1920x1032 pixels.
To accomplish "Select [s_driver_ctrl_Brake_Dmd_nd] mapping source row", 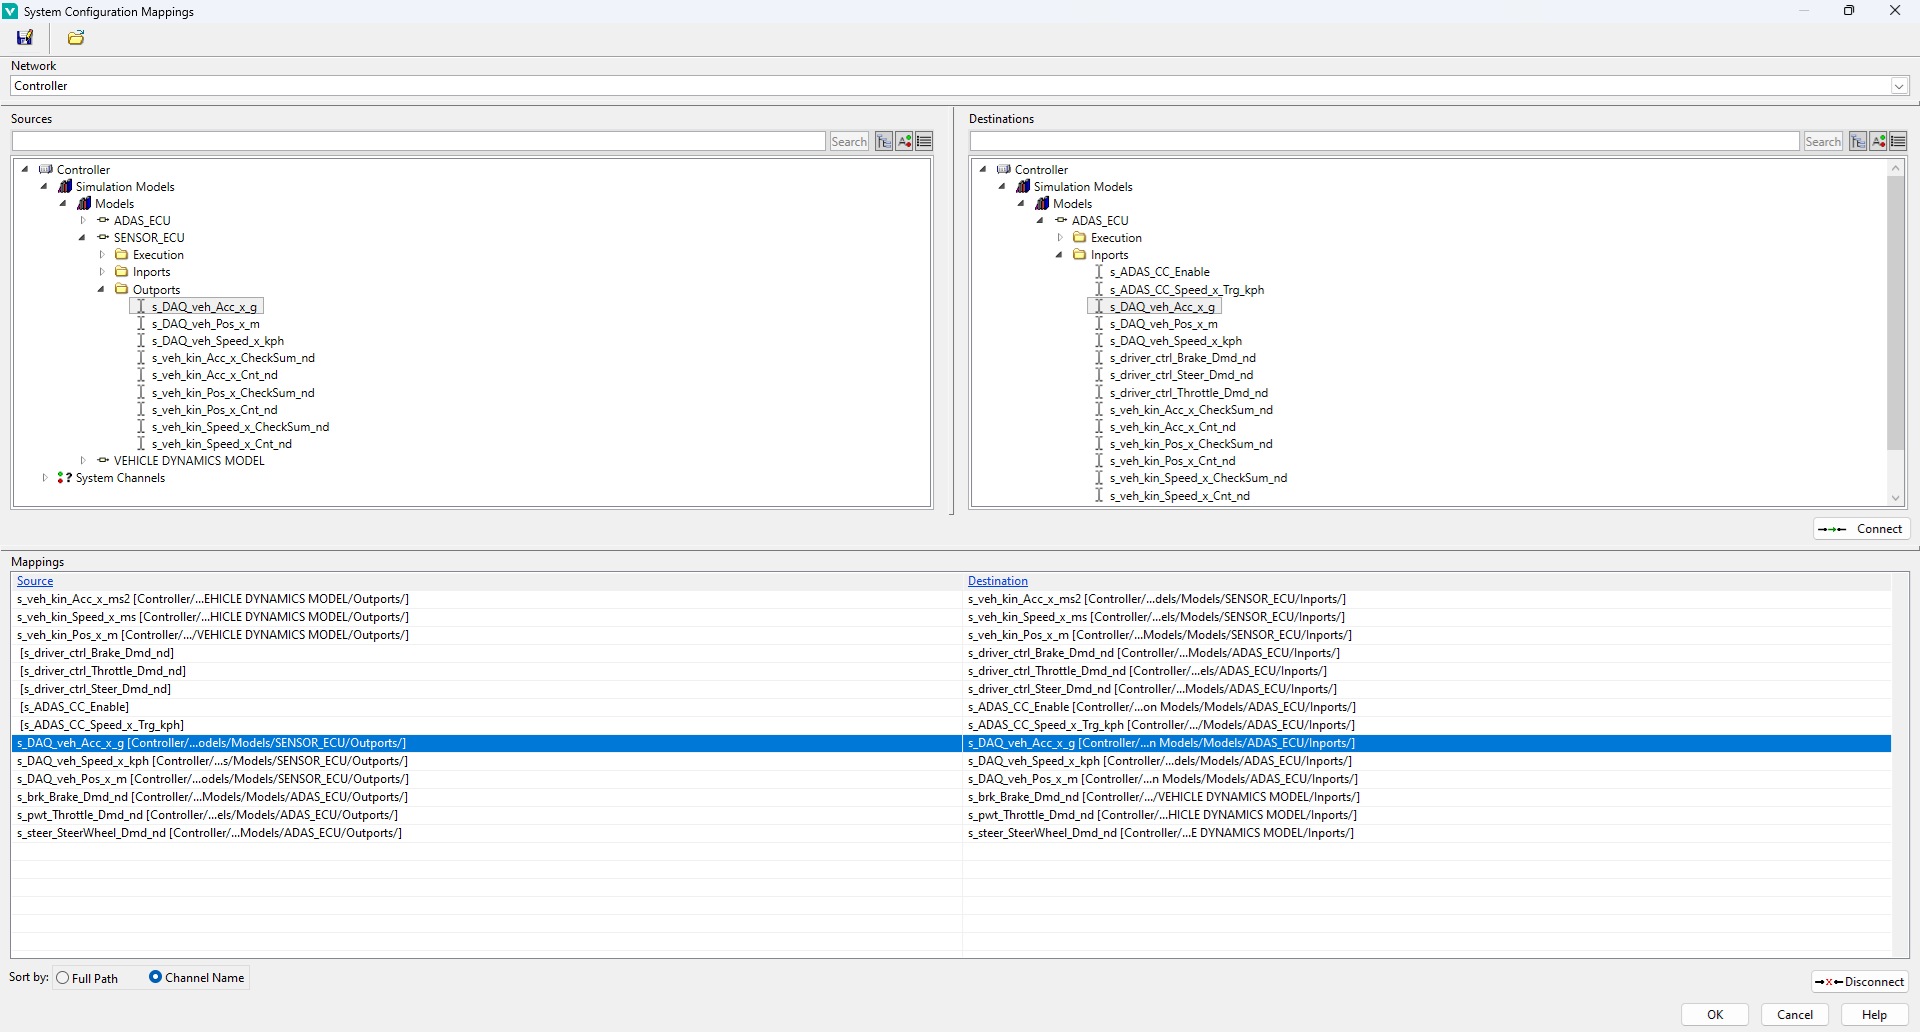I will (487, 653).
